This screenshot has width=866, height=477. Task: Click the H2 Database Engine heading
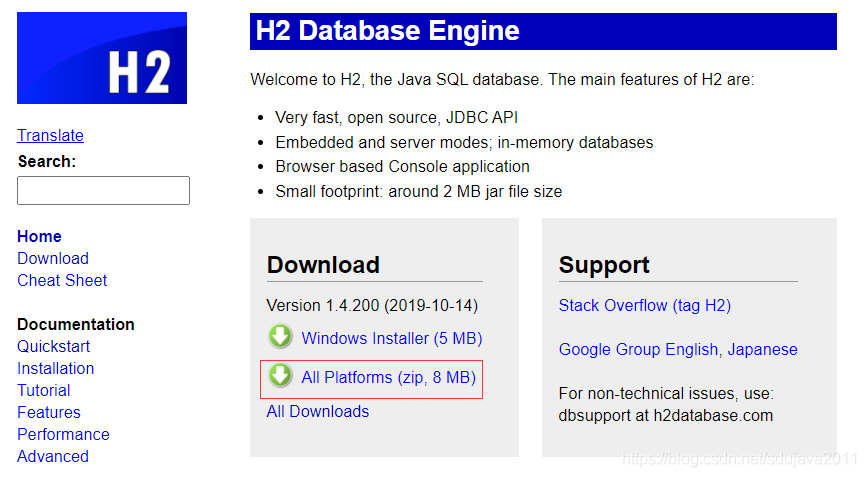(x=388, y=31)
